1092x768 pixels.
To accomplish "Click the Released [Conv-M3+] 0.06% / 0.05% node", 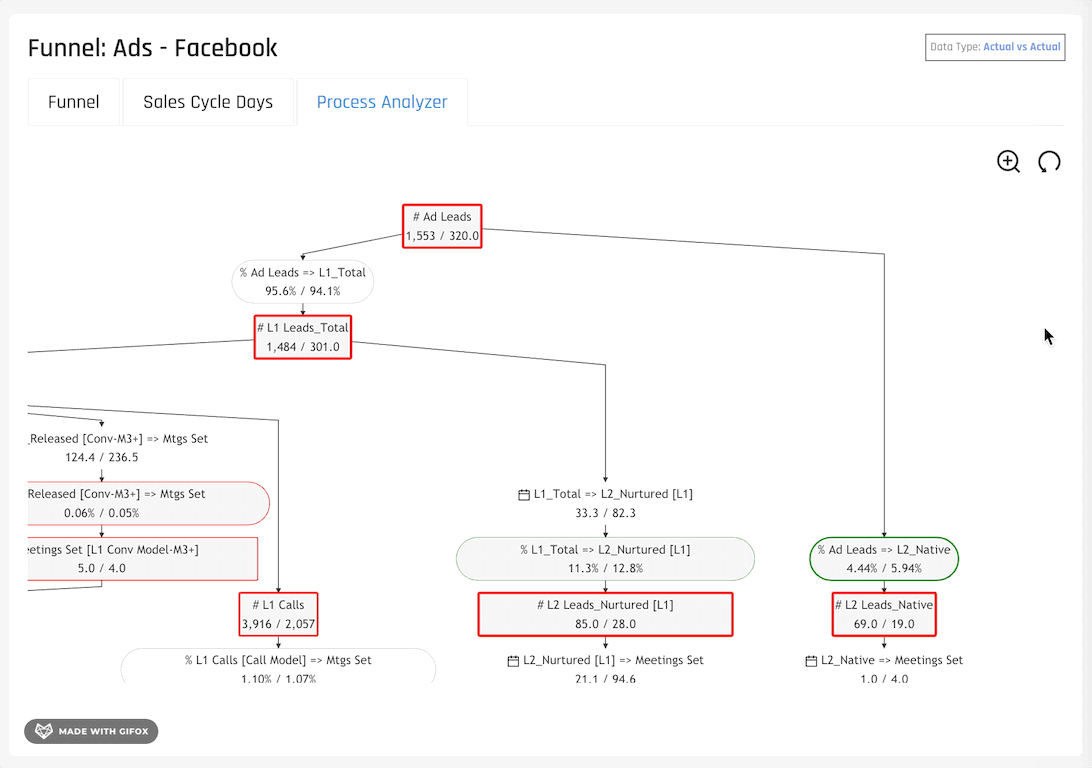I will pos(148,503).
